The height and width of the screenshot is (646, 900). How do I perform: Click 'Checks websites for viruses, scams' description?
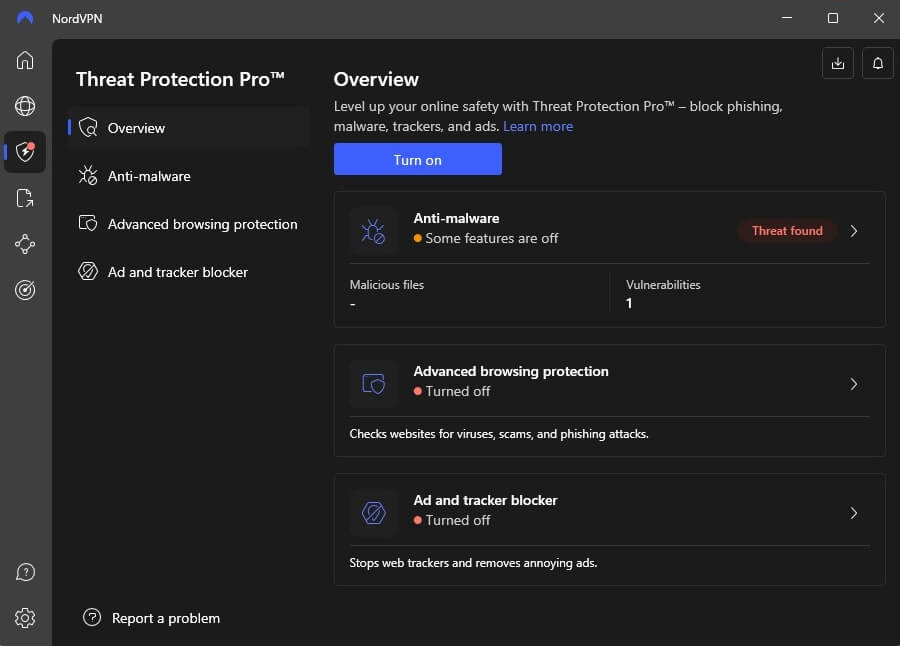coord(499,434)
